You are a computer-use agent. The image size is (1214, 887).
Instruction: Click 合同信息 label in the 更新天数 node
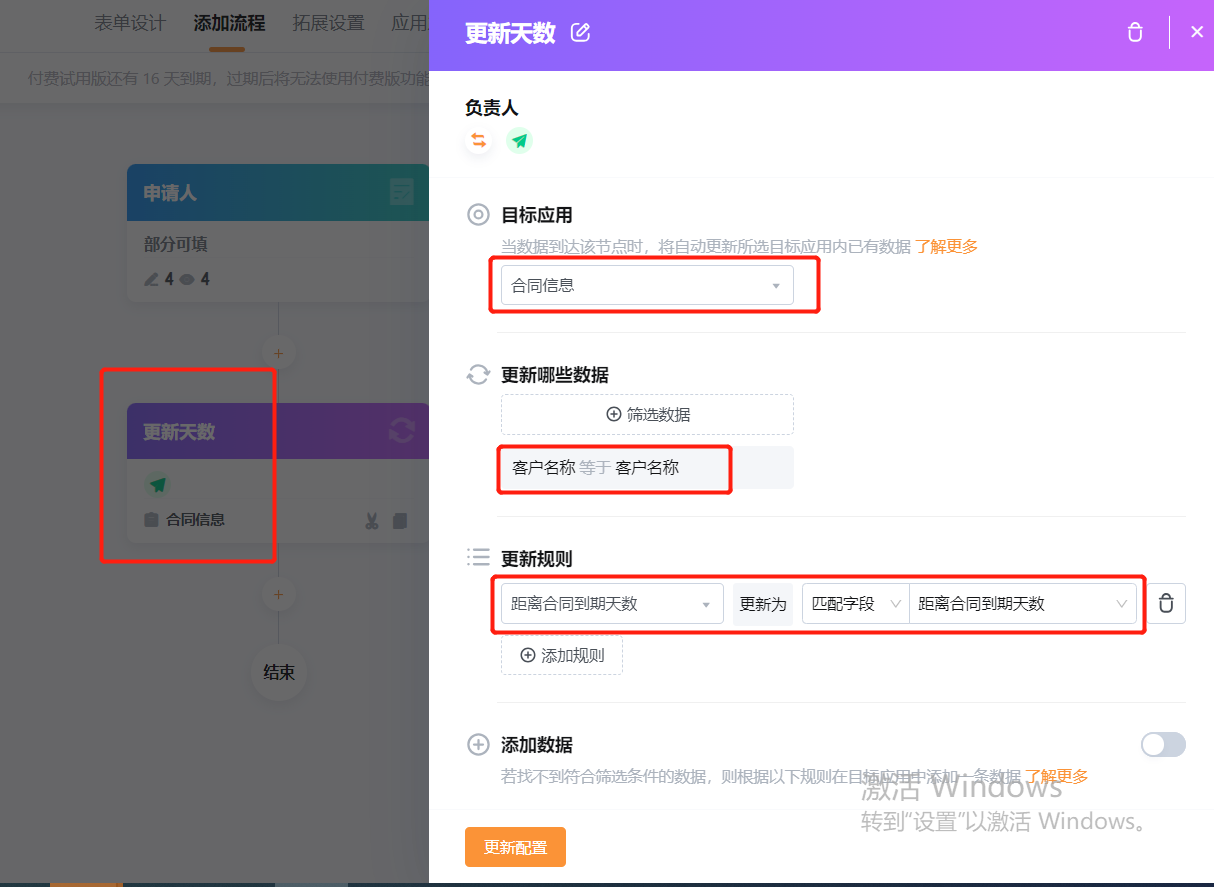coord(195,520)
